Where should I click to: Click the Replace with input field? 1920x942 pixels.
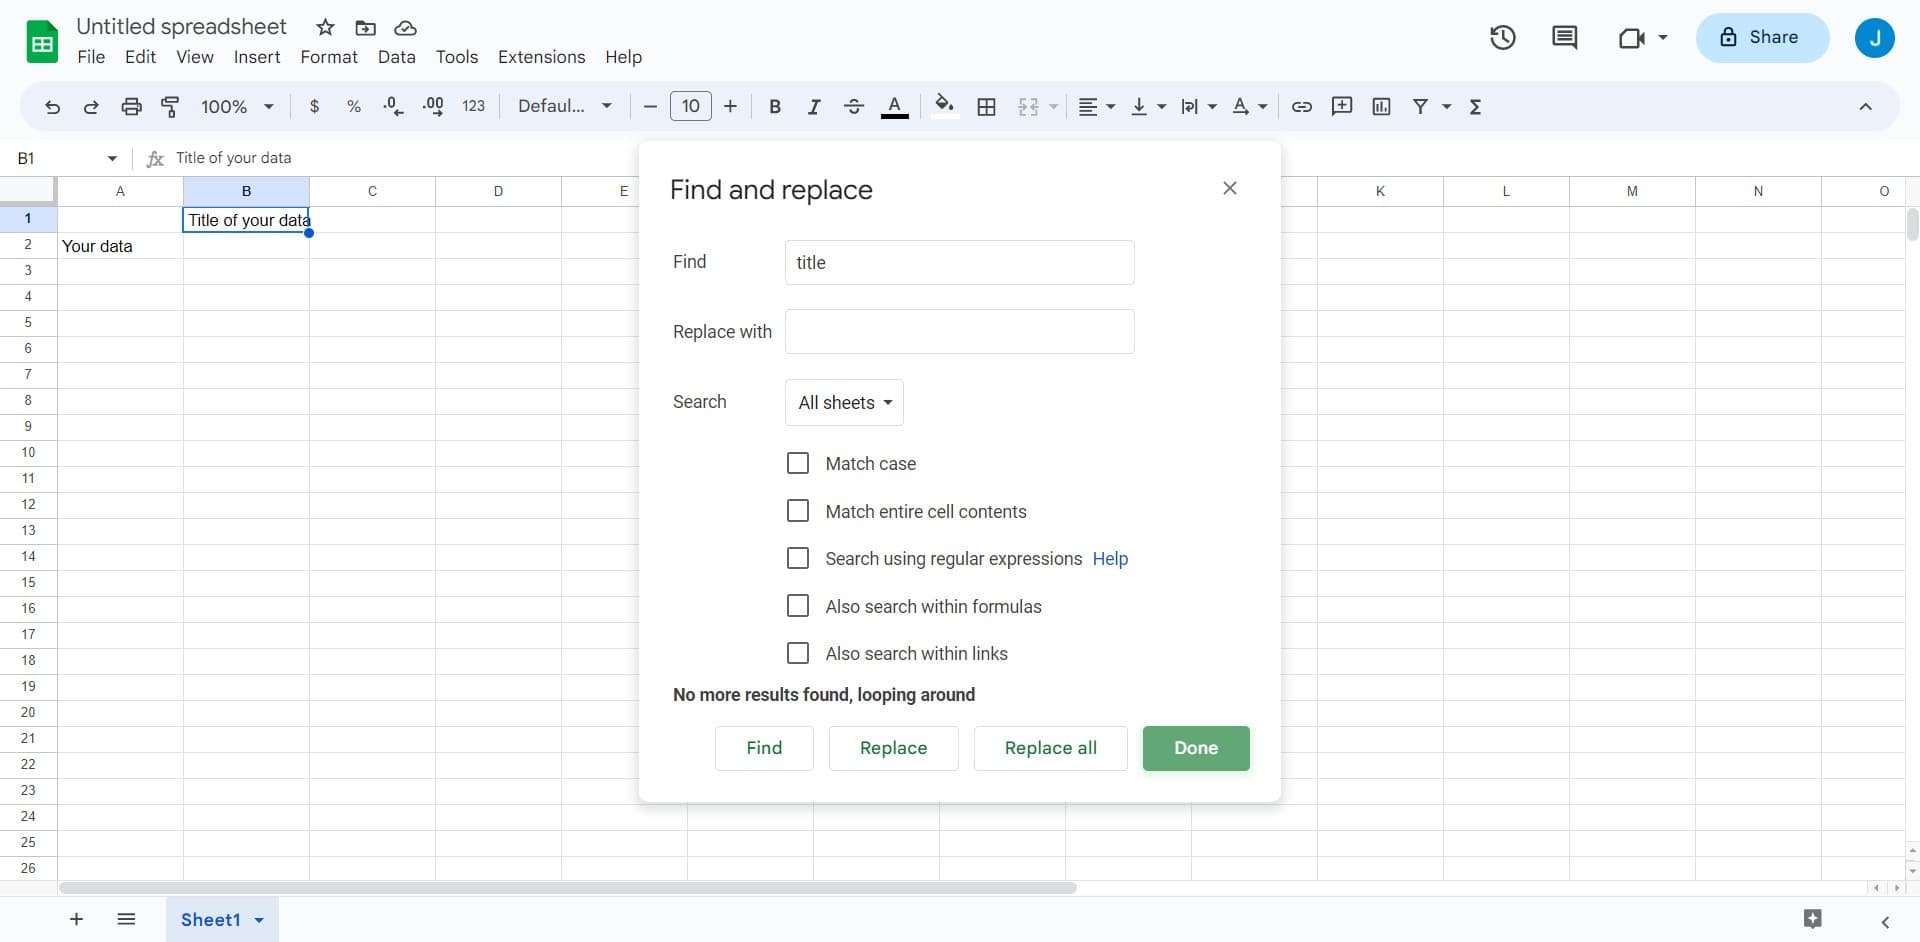point(959,331)
